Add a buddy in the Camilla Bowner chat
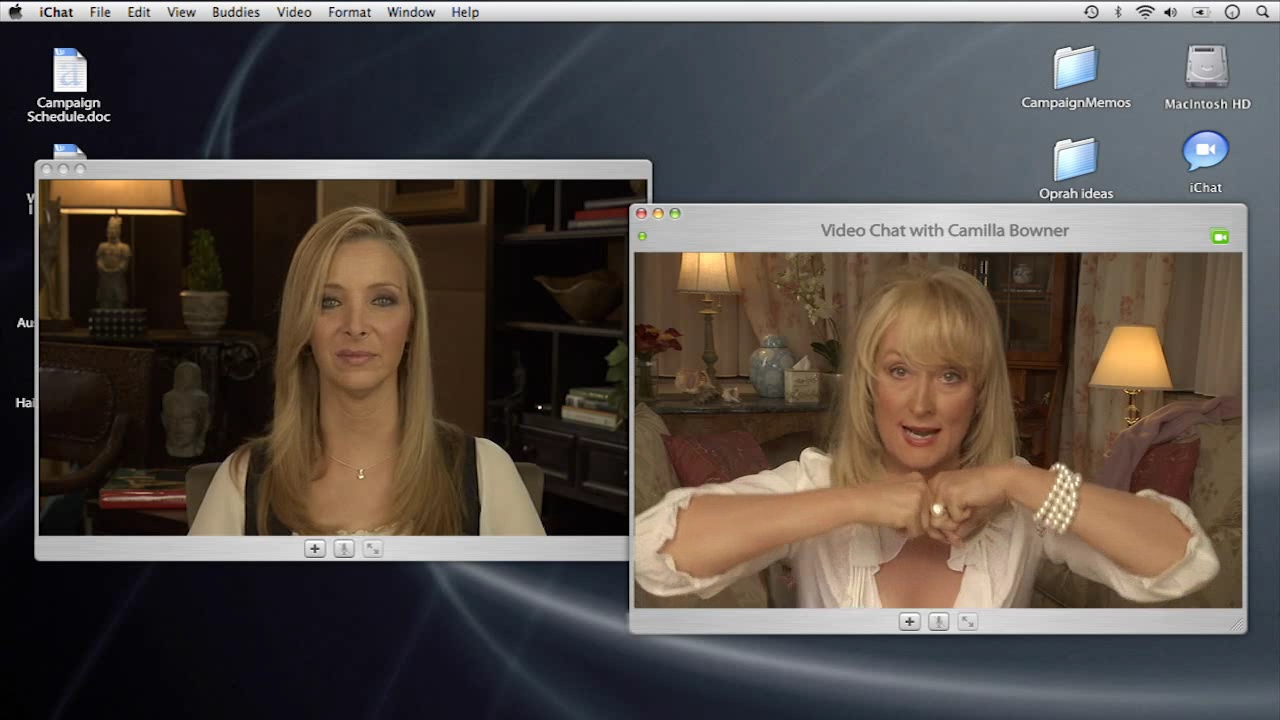The height and width of the screenshot is (720, 1280). 909,622
